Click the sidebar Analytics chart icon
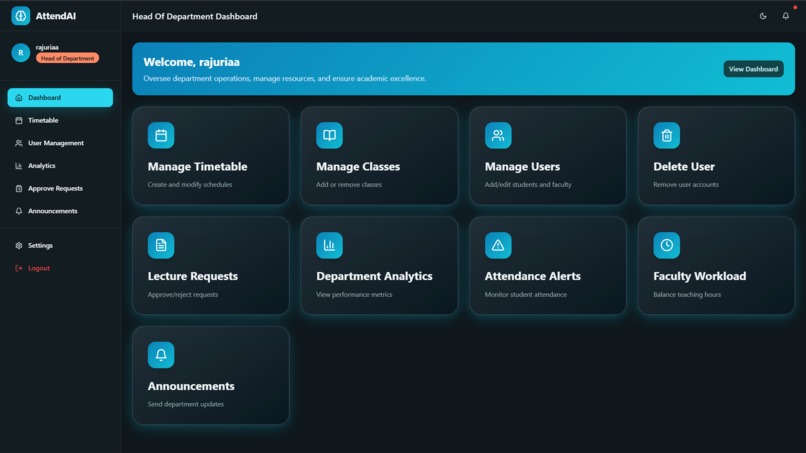Viewport: 806px width, 453px height. 19,166
